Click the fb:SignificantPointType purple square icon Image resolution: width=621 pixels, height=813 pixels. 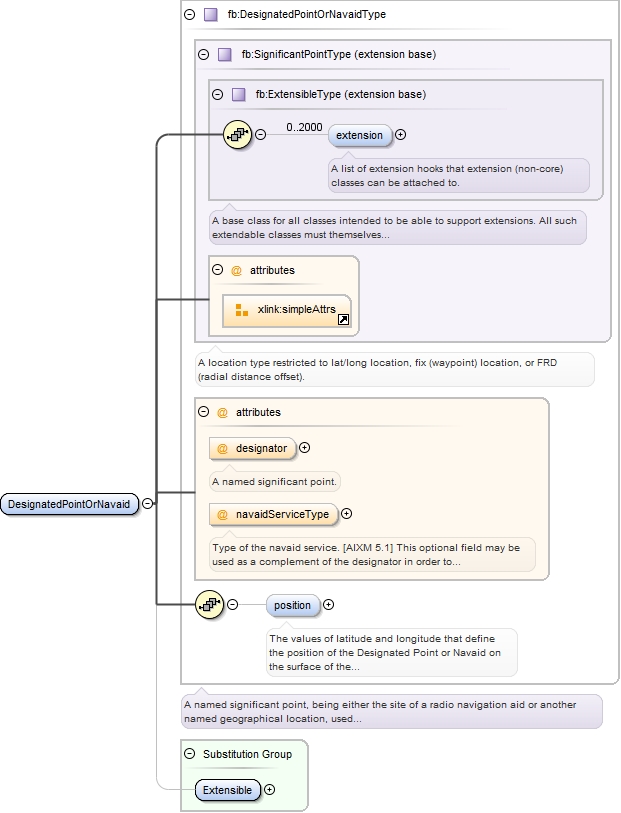pyautogui.click(x=225, y=54)
